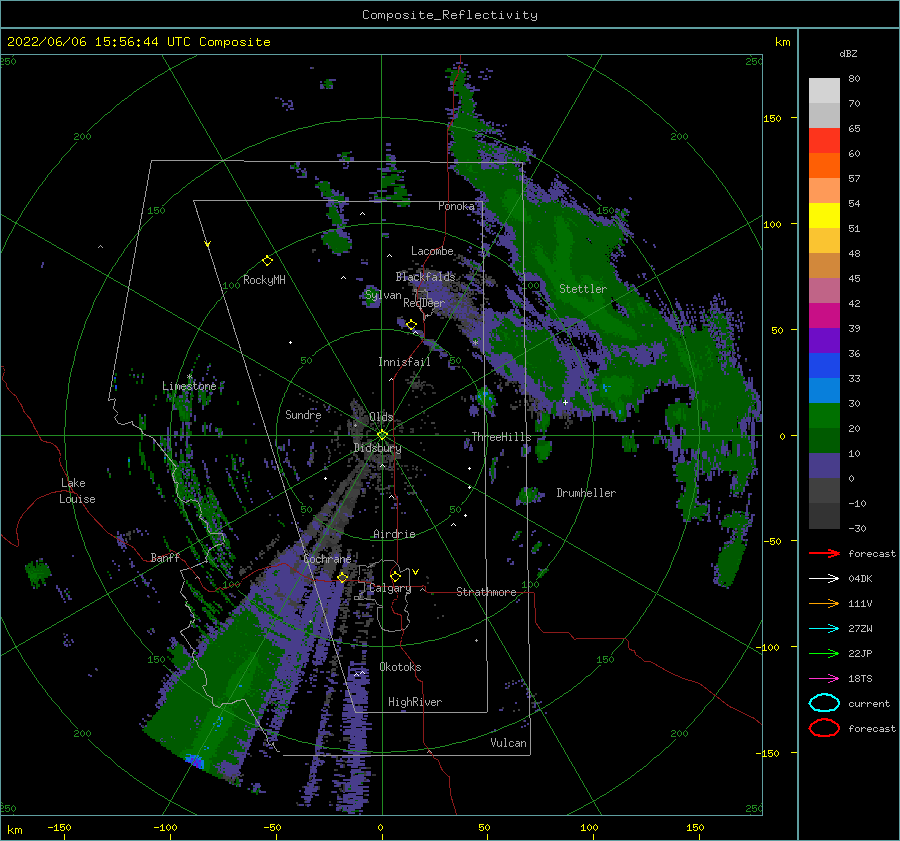Viewport: 900px width, 841px height.
Task: Click the Sylvan label
Action: pos(383,295)
